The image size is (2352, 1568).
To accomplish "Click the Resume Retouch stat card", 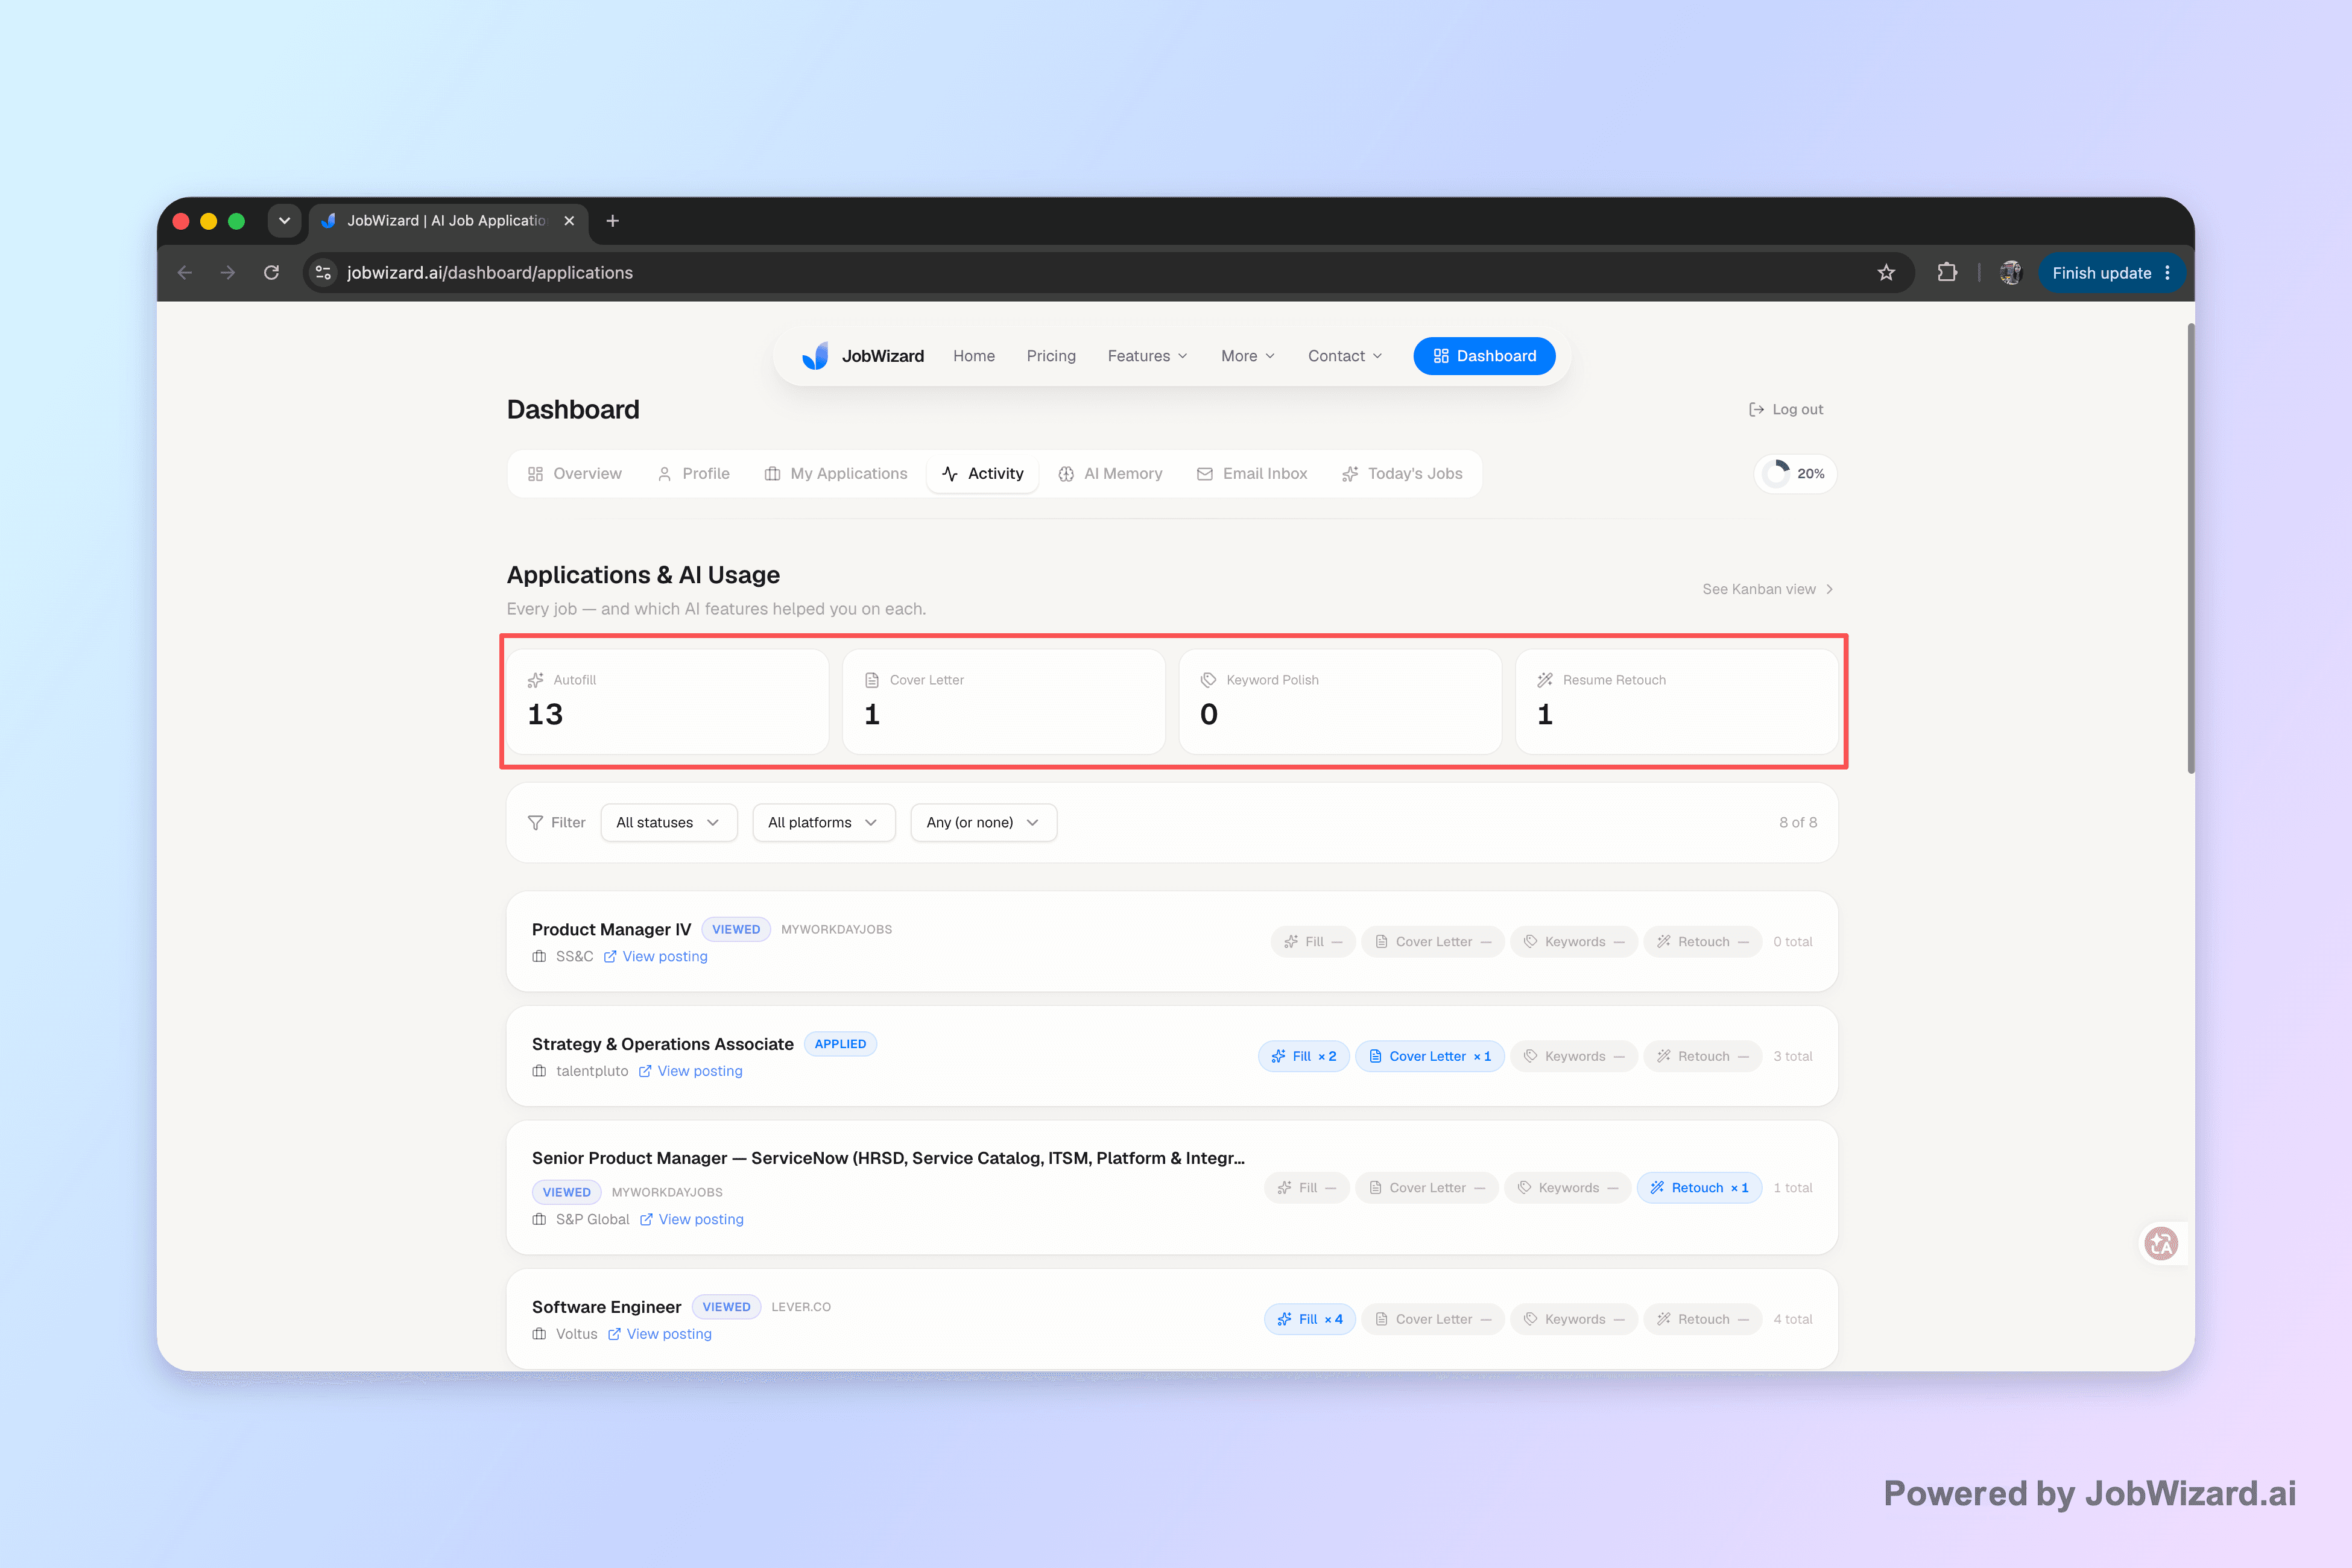I will (x=1676, y=702).
